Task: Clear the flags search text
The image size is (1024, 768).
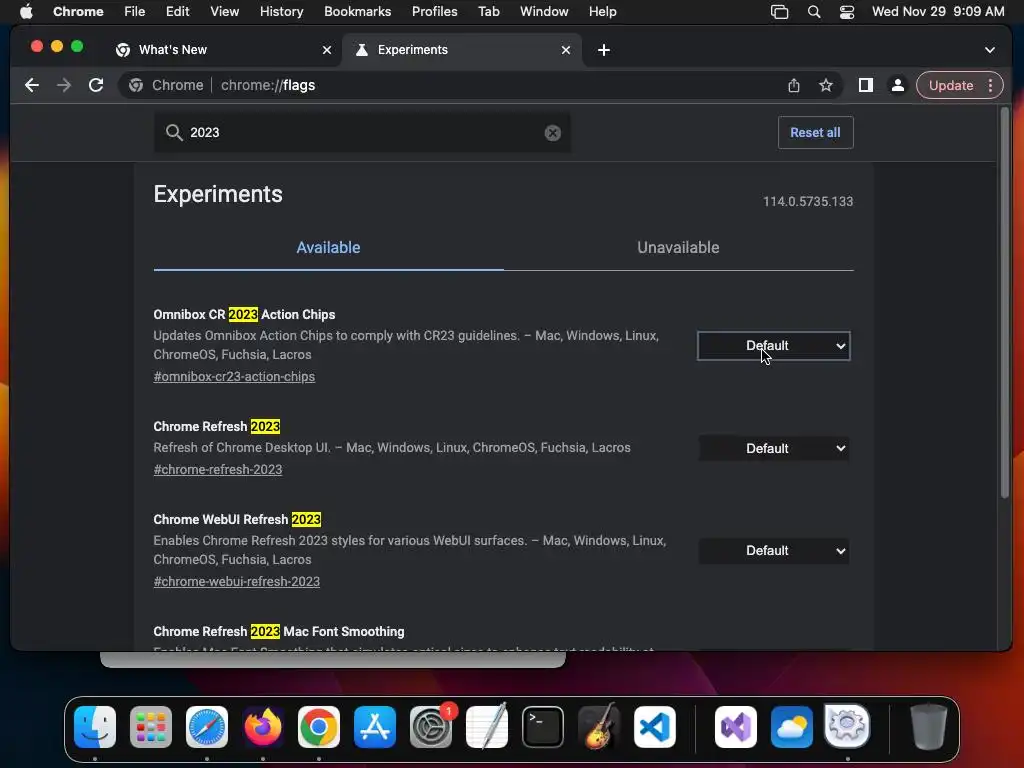Action: point(552,133)
